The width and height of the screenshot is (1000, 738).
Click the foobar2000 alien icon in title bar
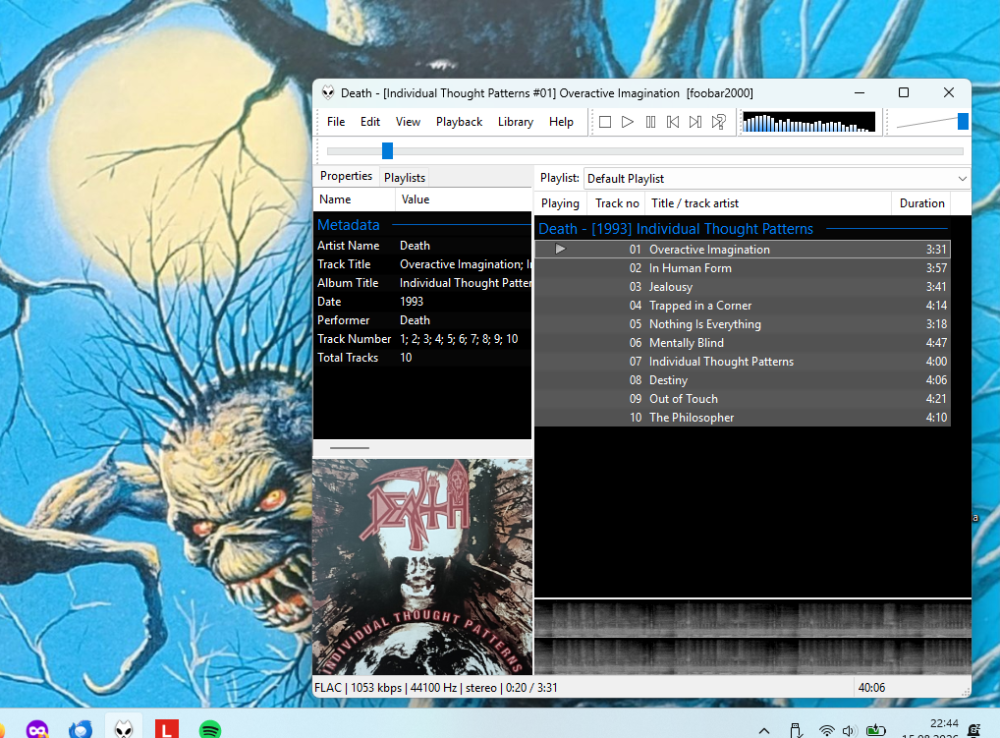[328, 93]
